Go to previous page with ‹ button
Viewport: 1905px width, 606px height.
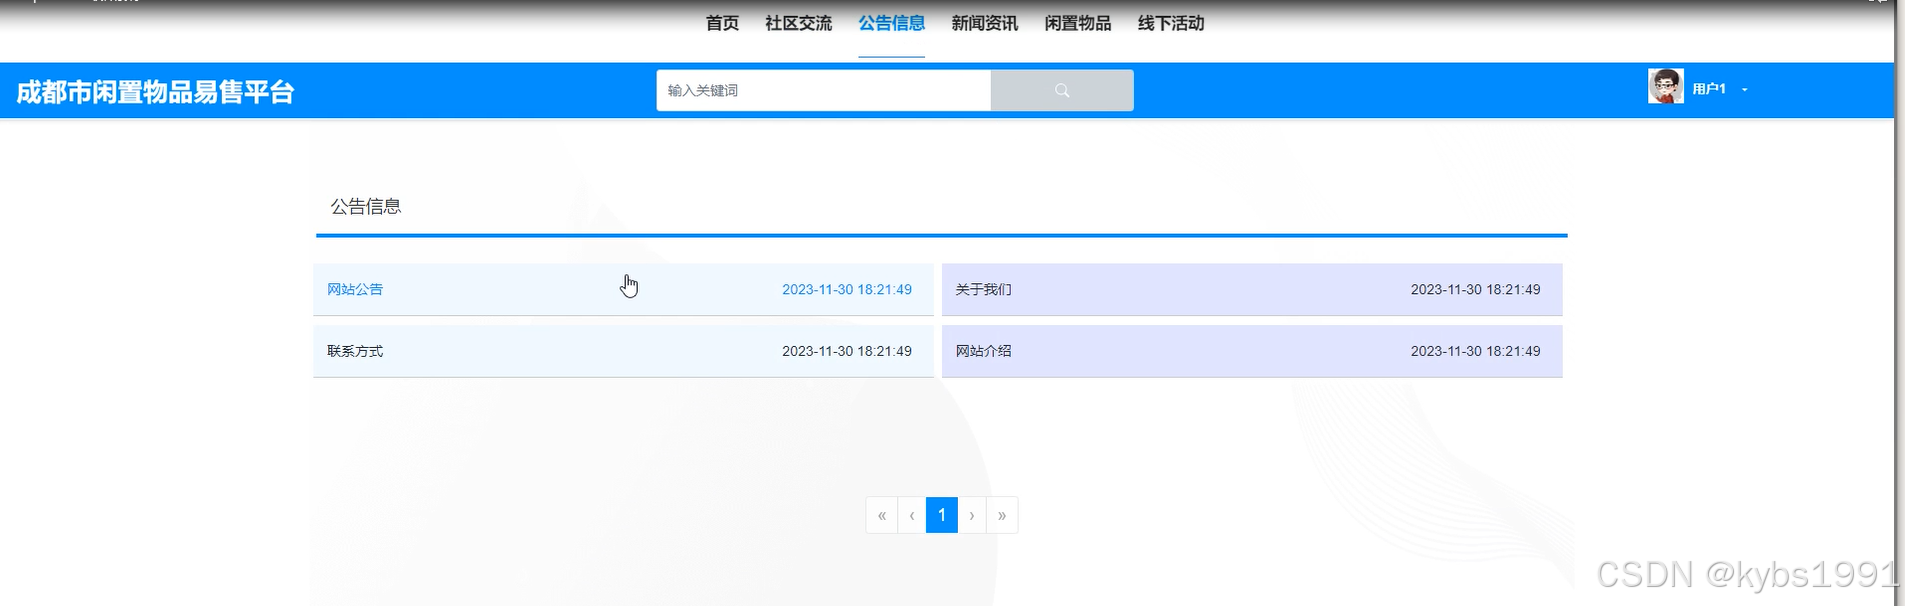pos(912,515)
